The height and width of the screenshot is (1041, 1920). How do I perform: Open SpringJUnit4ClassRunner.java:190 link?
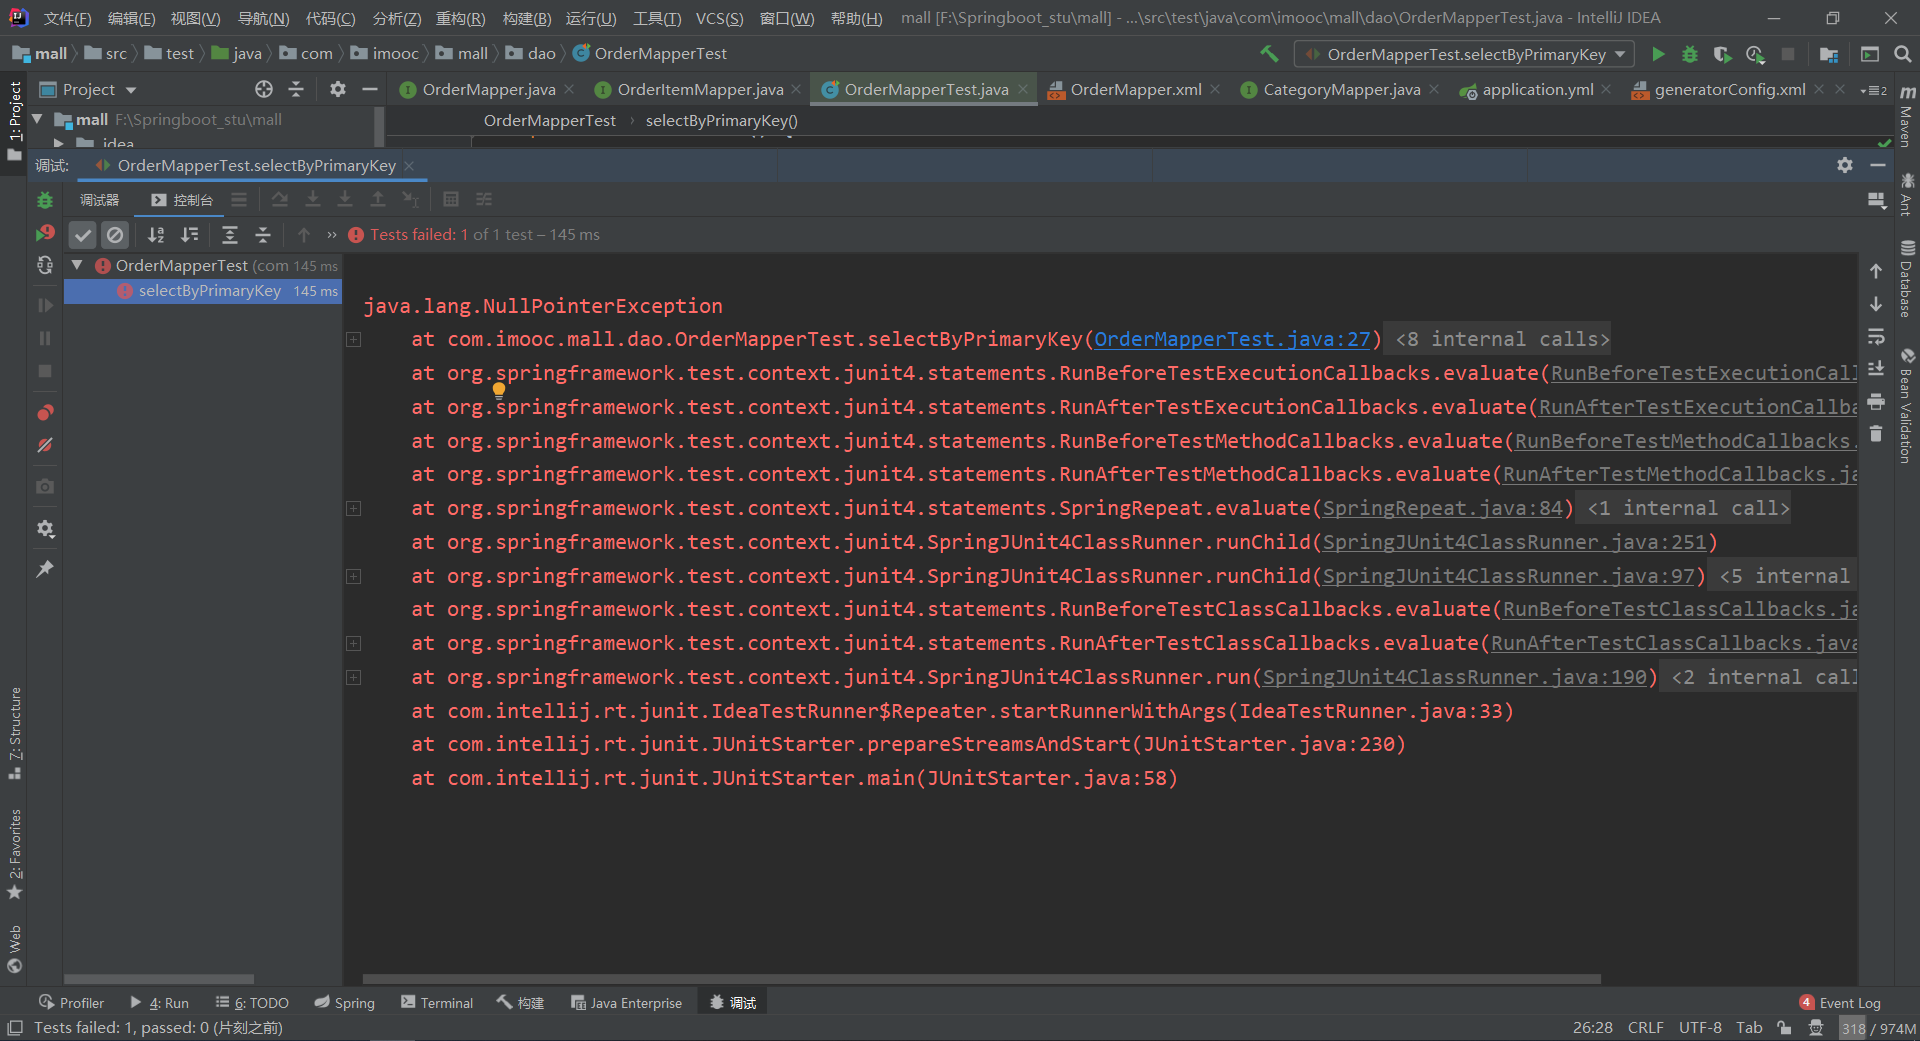point(1455,677)
